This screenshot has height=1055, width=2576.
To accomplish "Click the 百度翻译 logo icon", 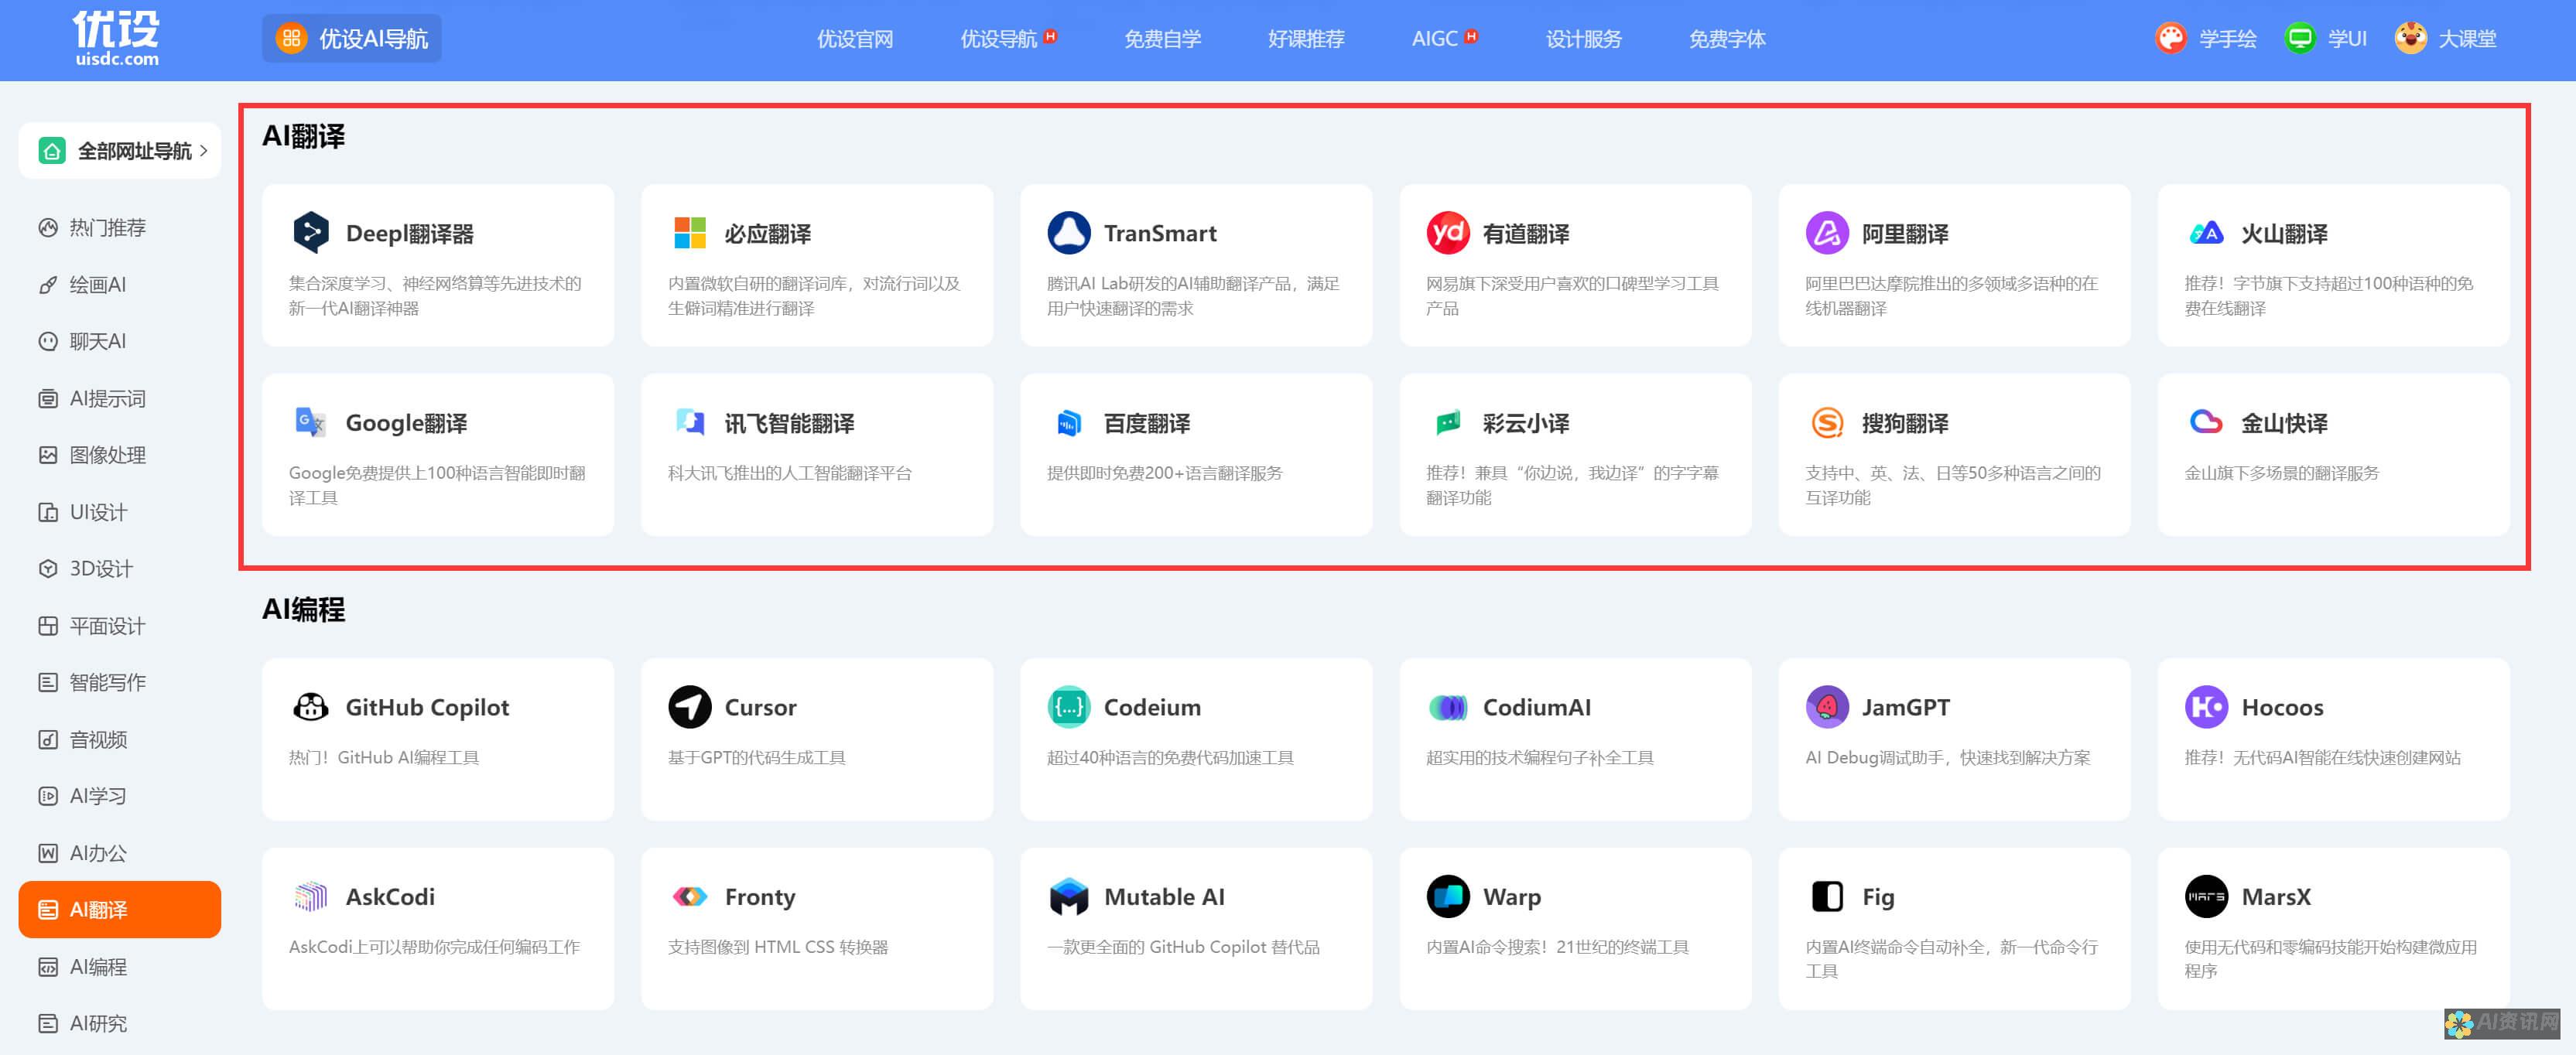I will (1068, 422).
